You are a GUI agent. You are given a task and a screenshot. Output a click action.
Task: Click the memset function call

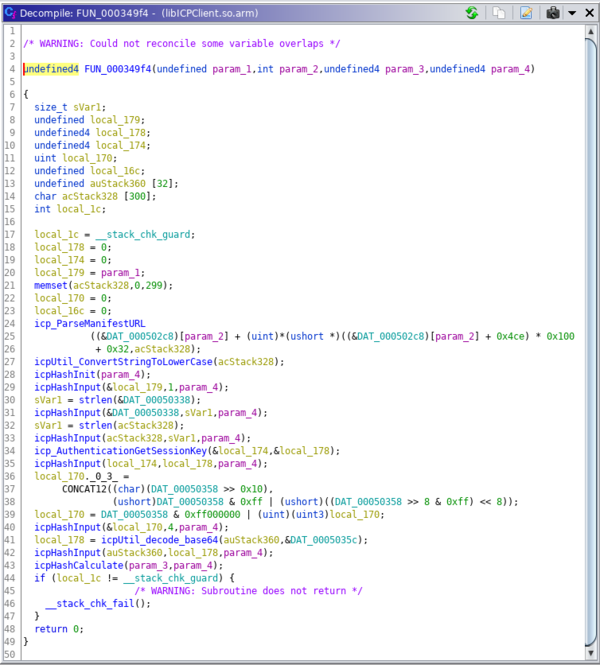tap(50, 285)
